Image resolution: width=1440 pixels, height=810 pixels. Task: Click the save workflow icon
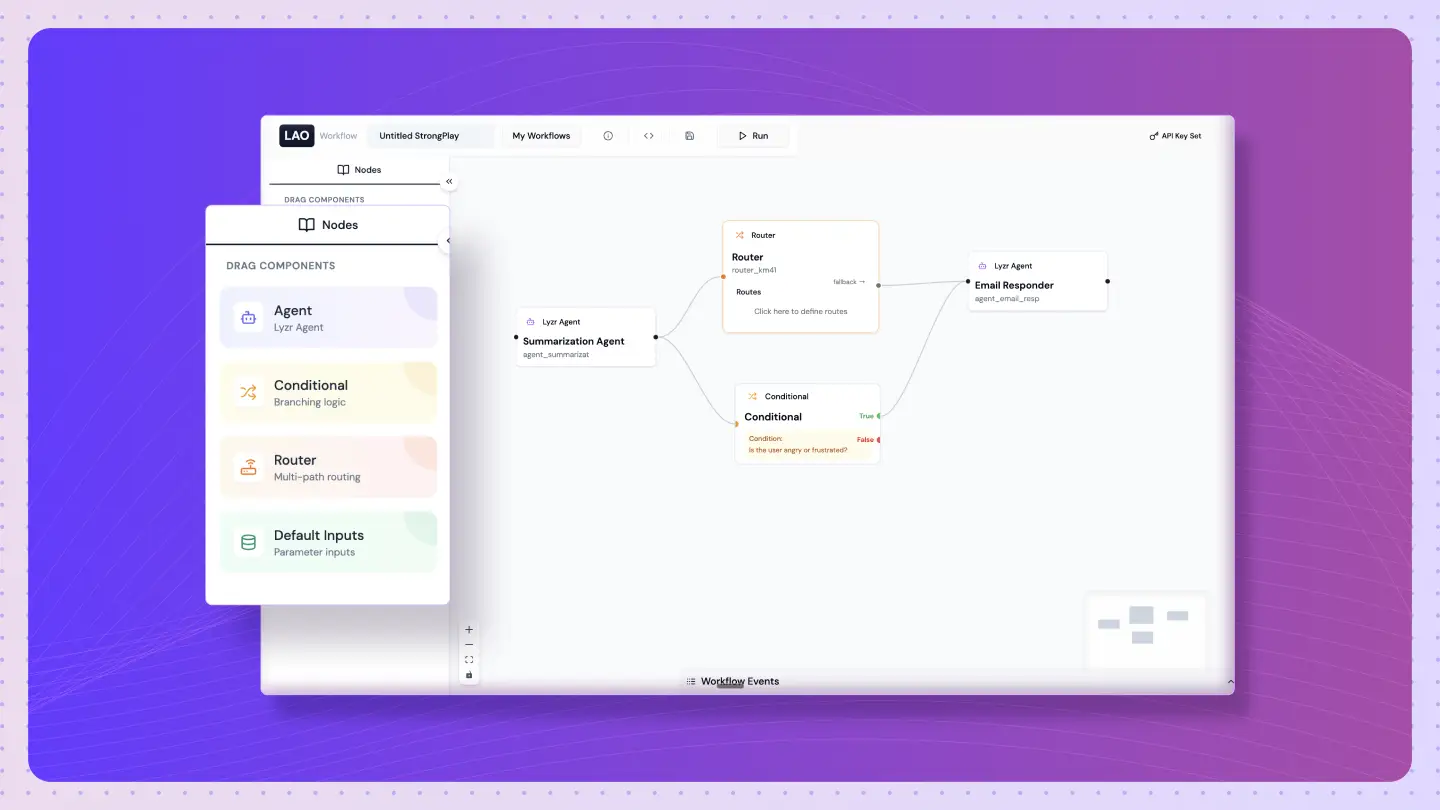(x=689, y=136)
